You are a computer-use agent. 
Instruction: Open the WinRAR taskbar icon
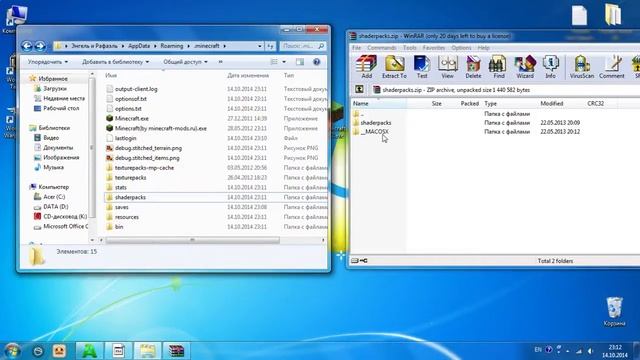pyautogui.click(x=176, y=351)
